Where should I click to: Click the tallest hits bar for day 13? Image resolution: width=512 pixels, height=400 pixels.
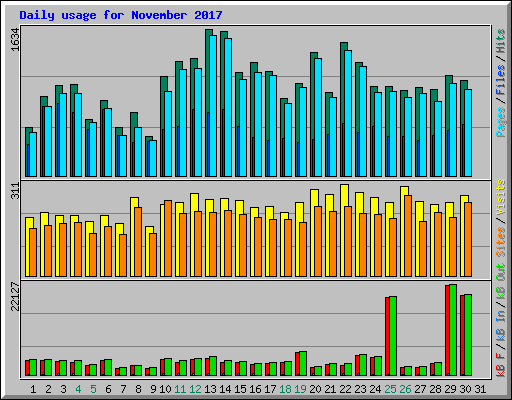(x=207, y=103)
